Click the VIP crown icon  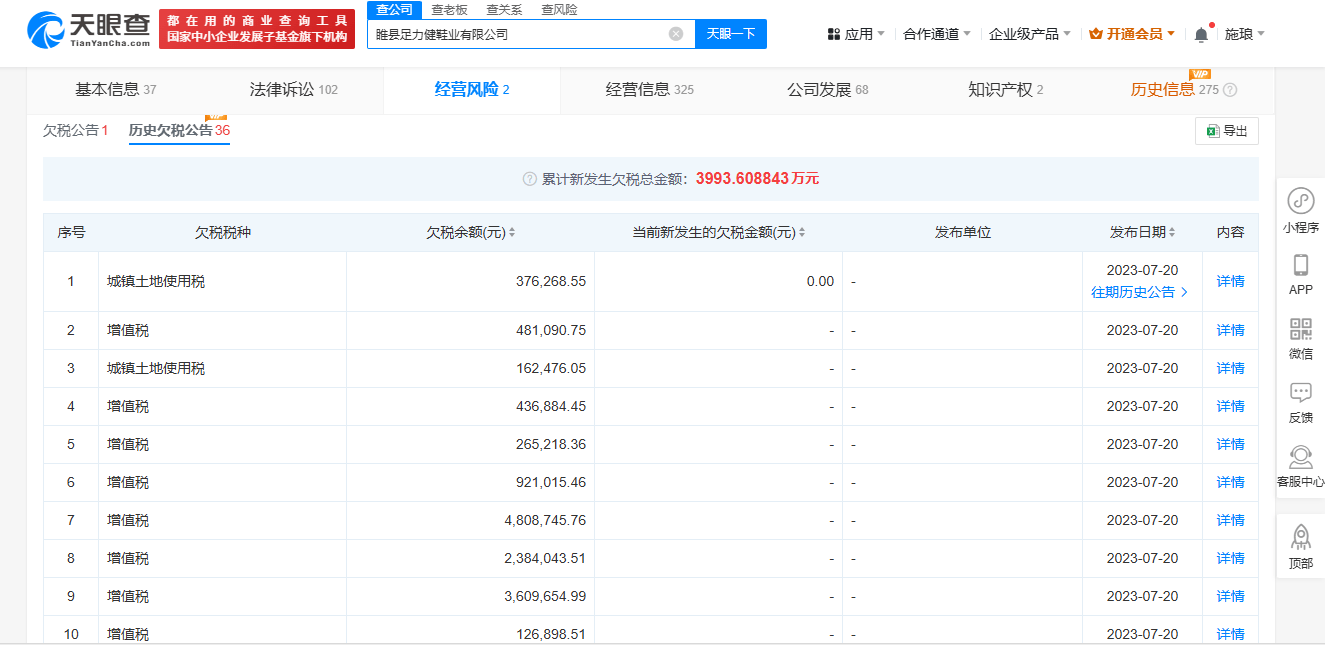click(x=1096, y=34)
